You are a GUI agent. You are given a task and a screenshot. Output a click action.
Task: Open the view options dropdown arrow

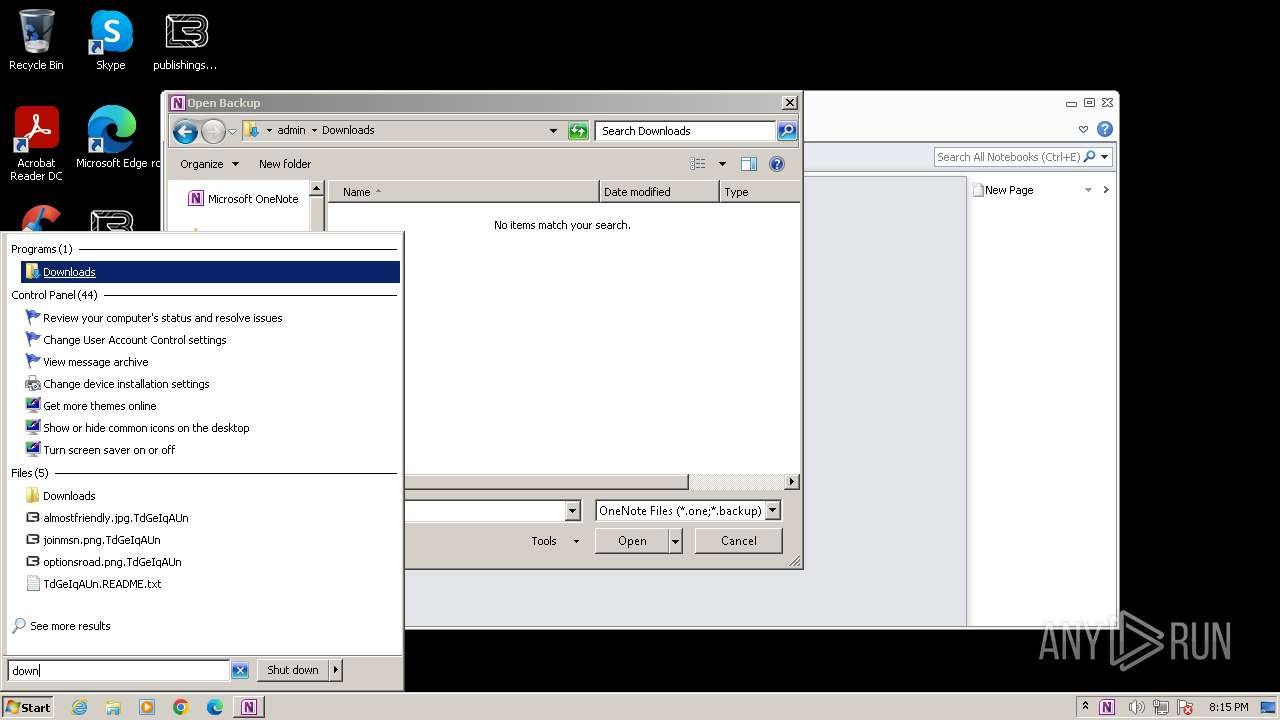point(722,164)
